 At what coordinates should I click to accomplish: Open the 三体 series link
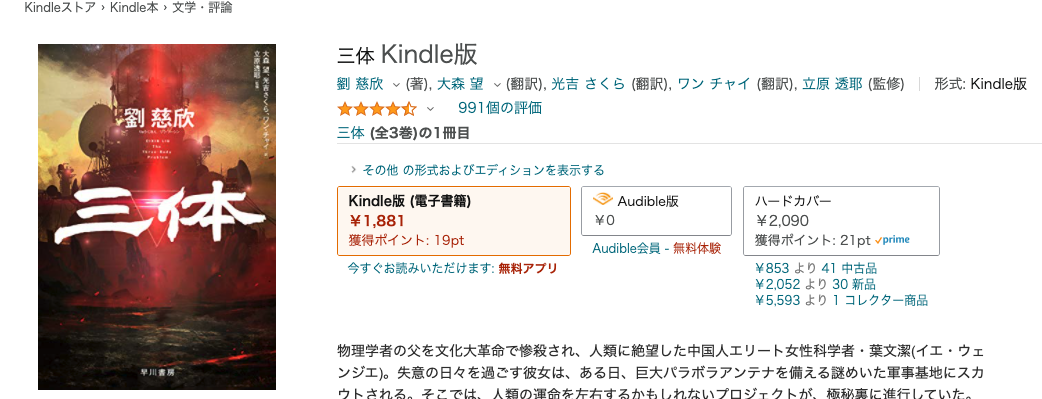pyautogui.click(x=351, y=133)
